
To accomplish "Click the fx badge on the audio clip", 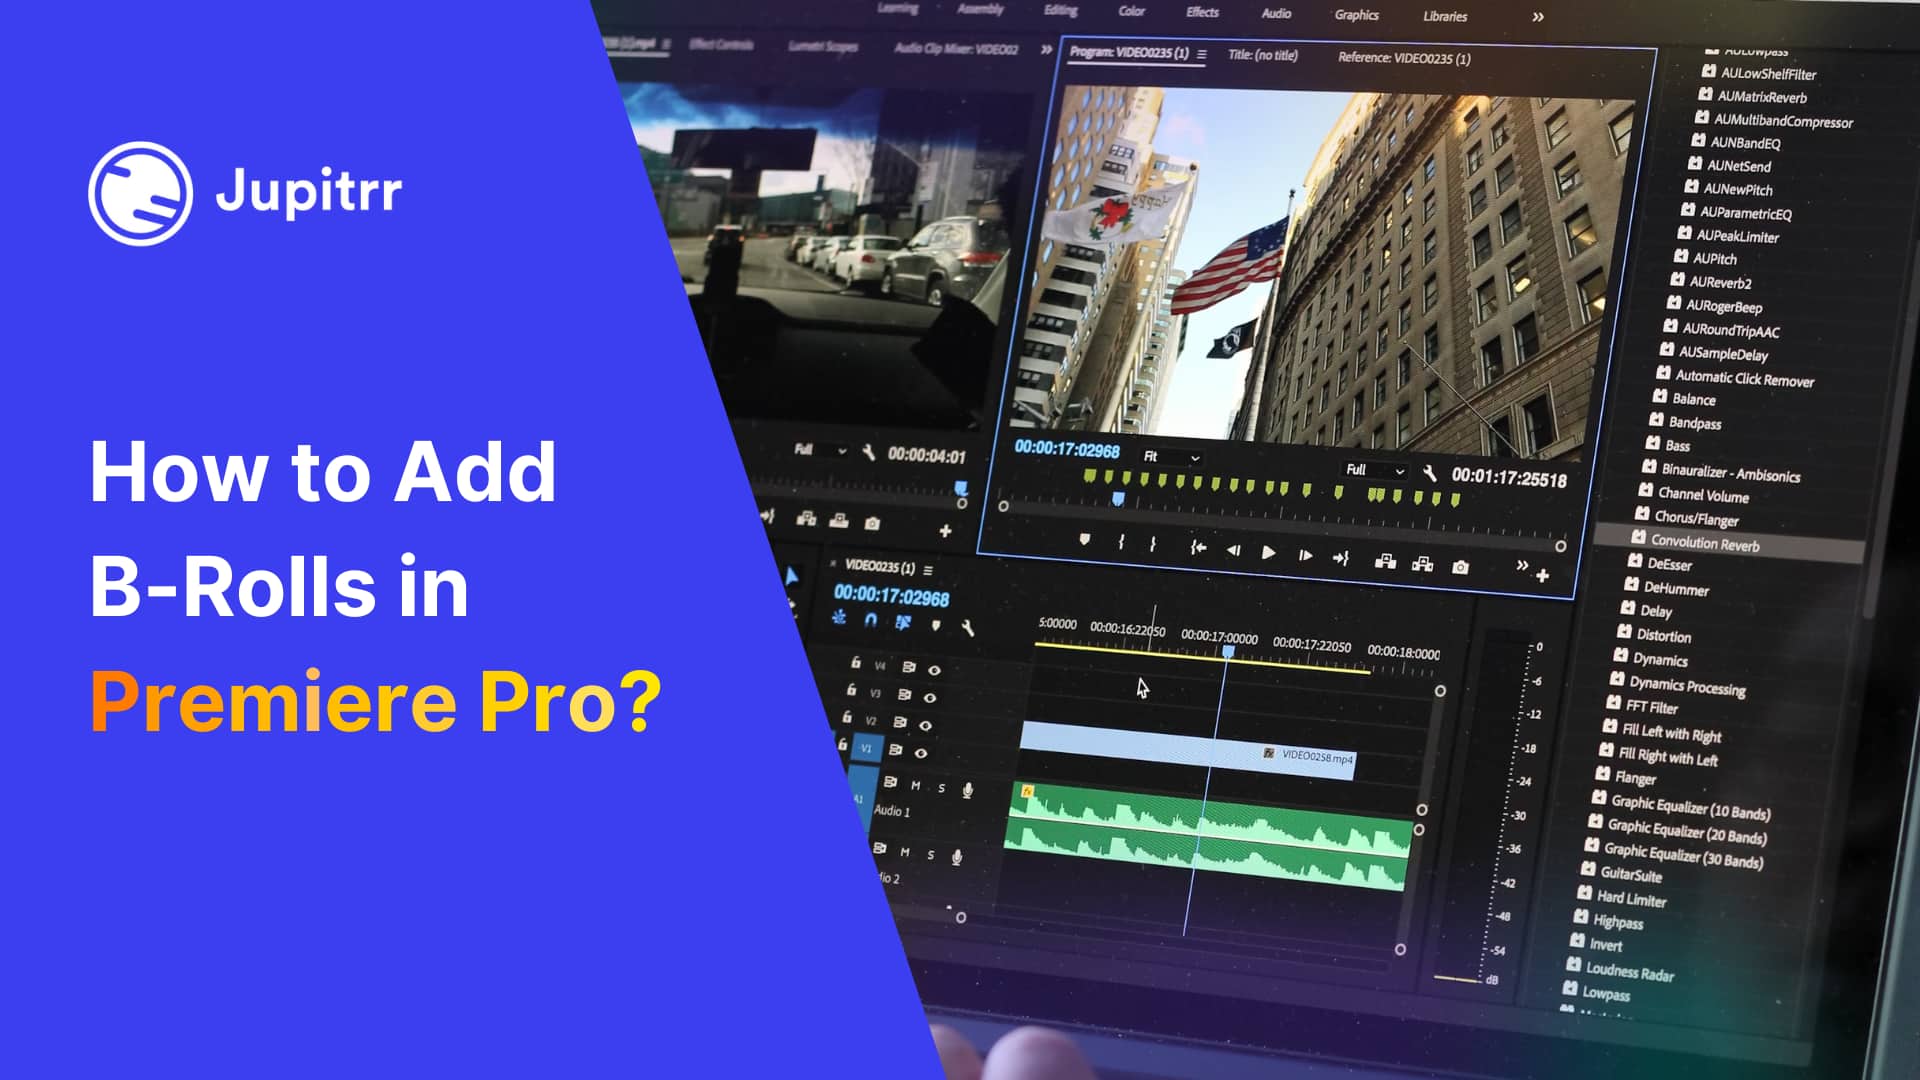I will click(1027, 790).
